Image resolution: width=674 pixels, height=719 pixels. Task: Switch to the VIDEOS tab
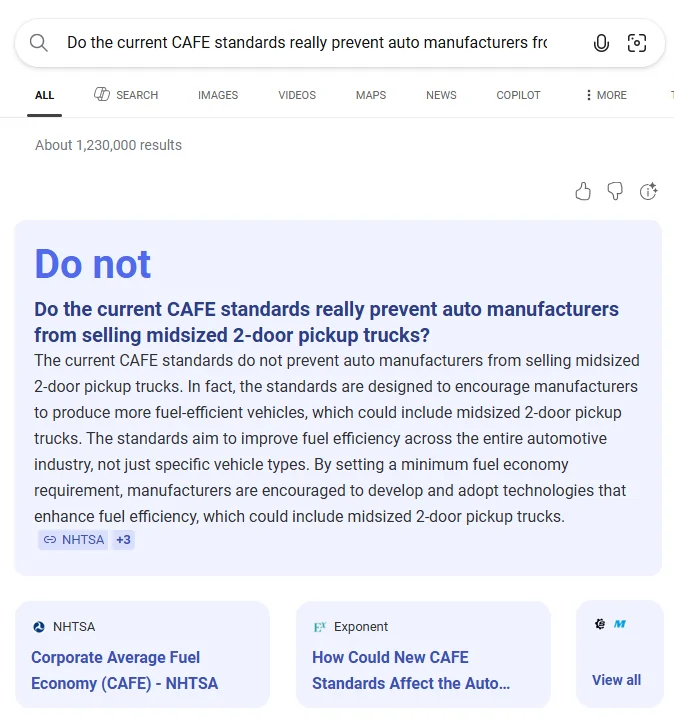click(297, 95)
